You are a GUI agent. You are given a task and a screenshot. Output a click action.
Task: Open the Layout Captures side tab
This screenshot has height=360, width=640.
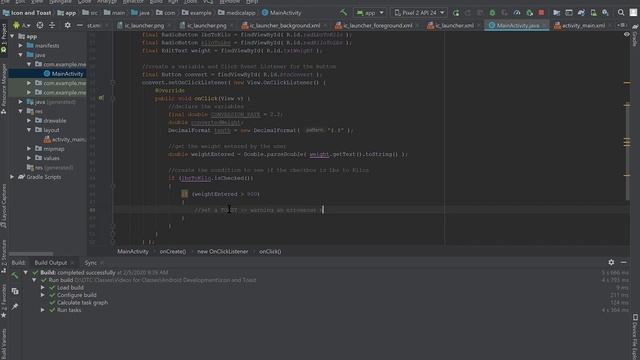[x=4, y=206]
